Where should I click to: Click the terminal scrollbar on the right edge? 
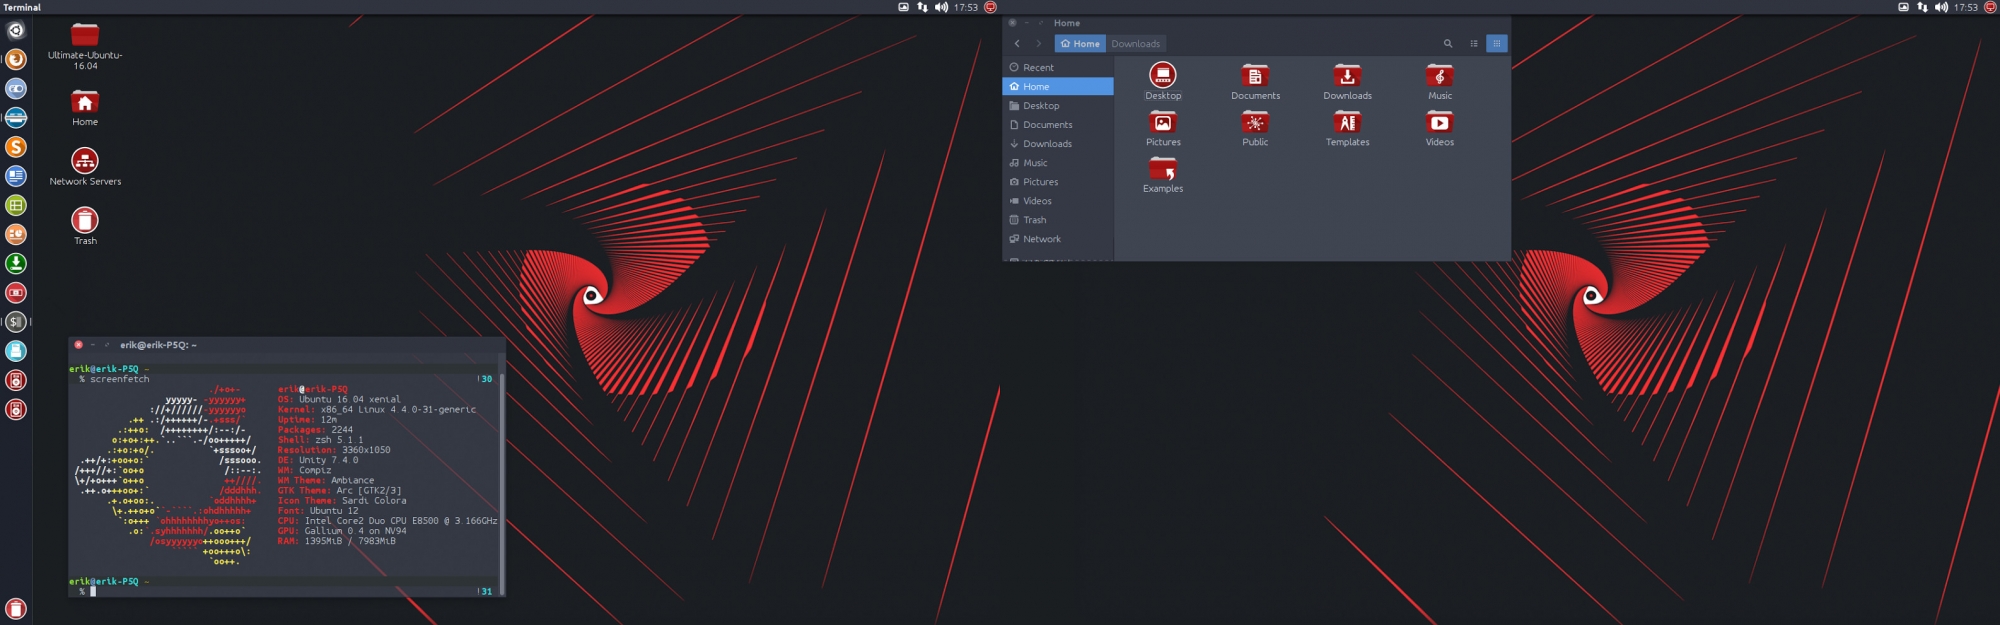click(502, 483)
